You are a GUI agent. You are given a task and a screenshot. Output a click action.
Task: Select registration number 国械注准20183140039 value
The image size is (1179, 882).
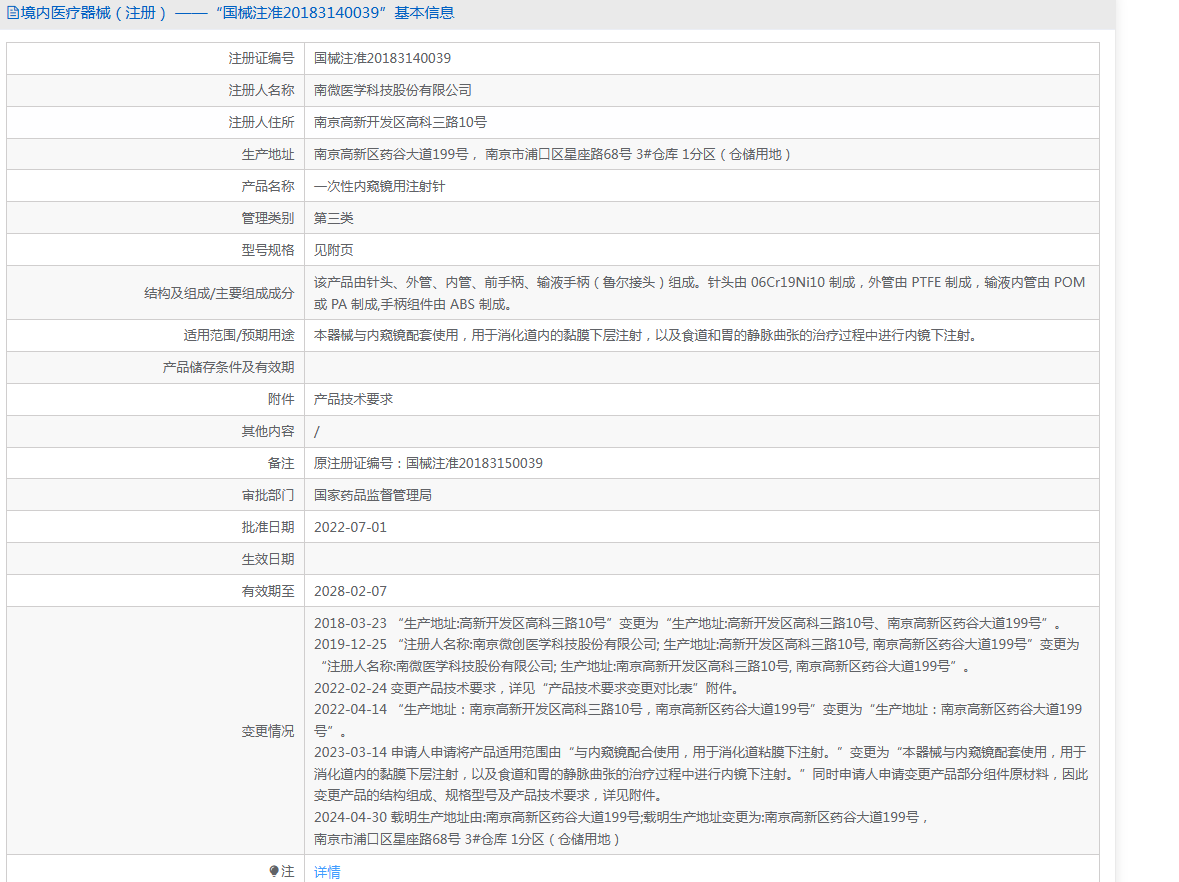click(382, 58)
